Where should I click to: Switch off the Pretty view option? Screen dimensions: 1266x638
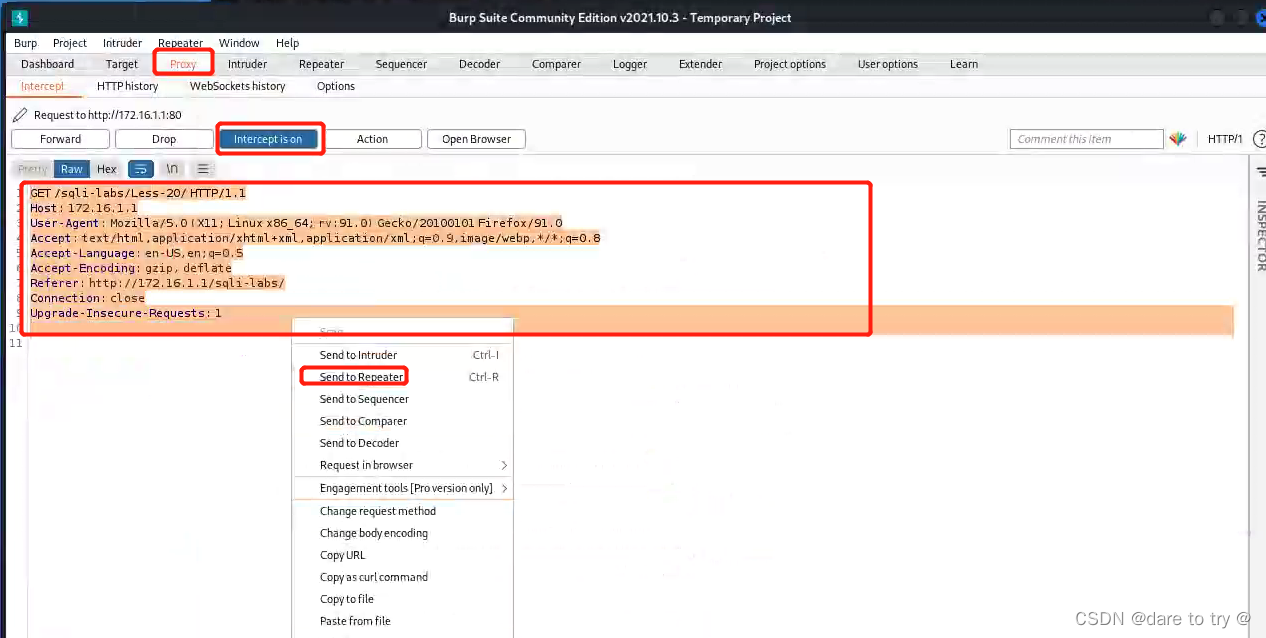point(32,168)
